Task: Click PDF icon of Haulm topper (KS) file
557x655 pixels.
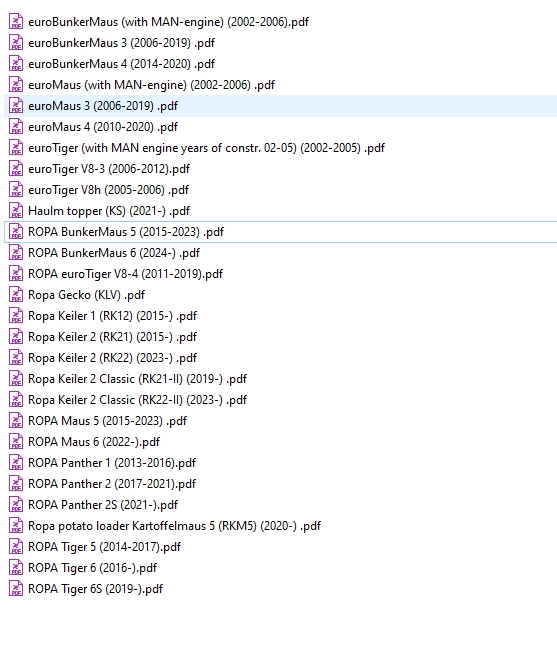Action: coord(16,211)
